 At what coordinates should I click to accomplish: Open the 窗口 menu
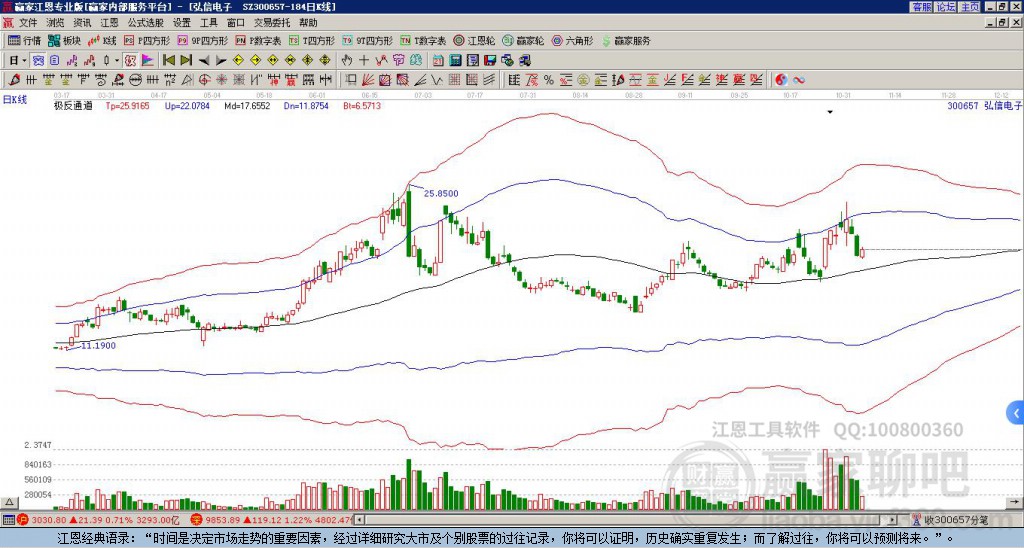236,23
